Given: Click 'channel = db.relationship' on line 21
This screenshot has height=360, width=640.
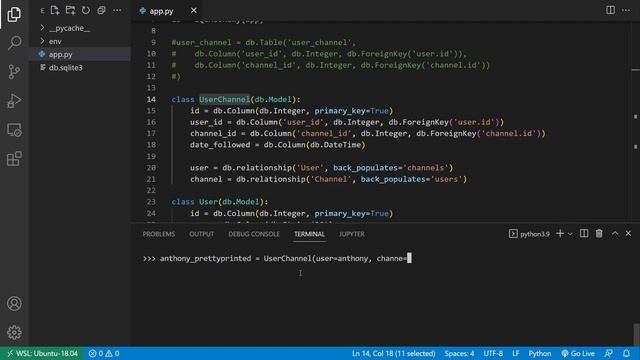Looking at the screenshot, I should pyautogui.click(x=247, y=179).
